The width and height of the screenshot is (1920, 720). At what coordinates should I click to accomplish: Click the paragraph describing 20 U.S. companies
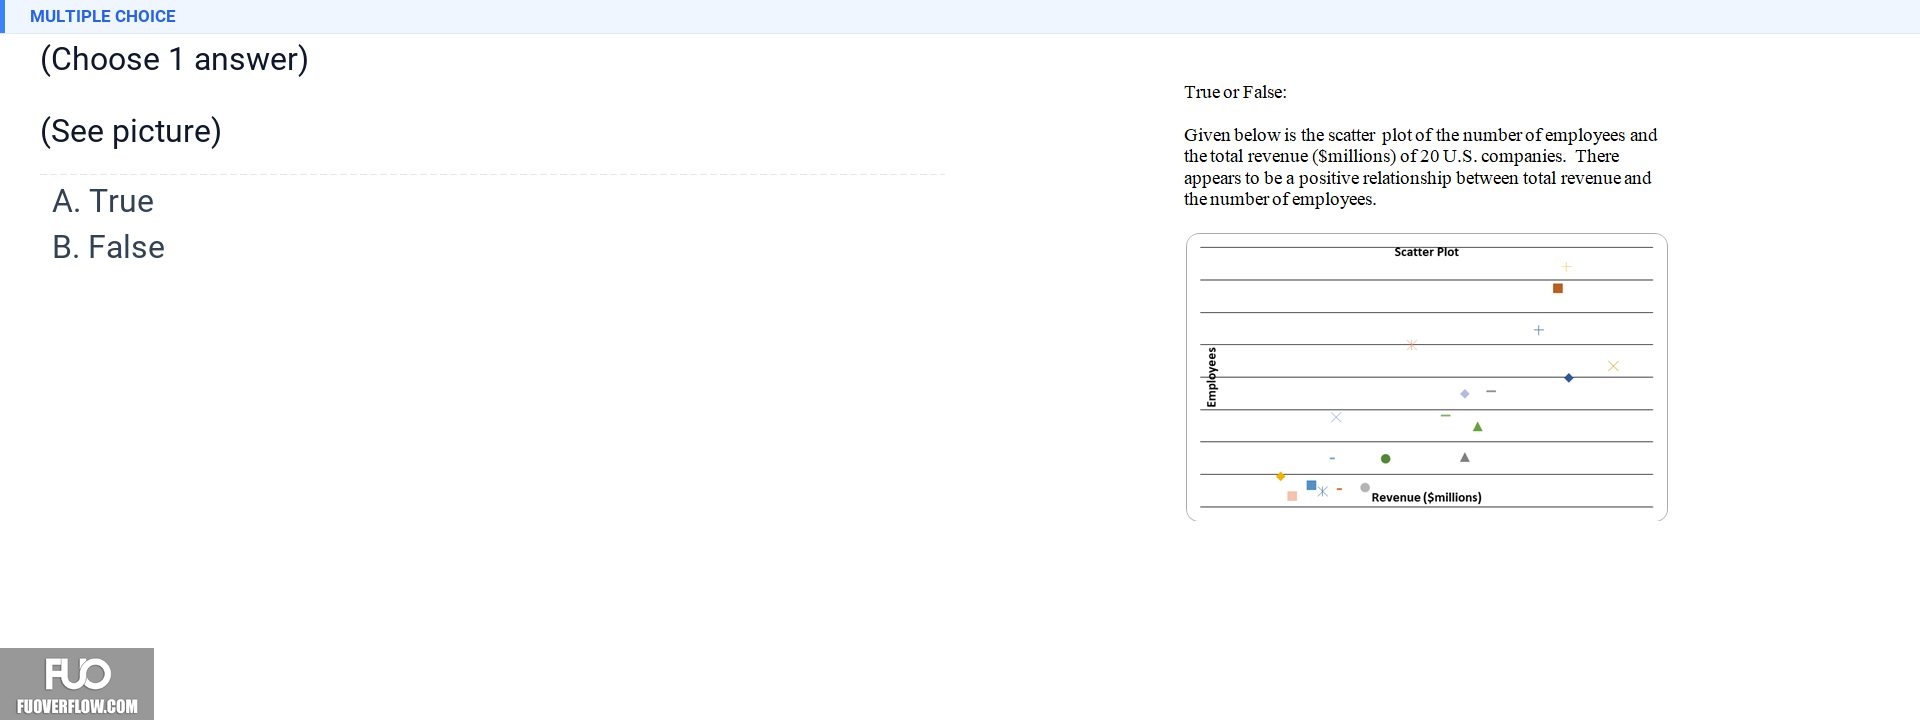tap(1420, 167)
